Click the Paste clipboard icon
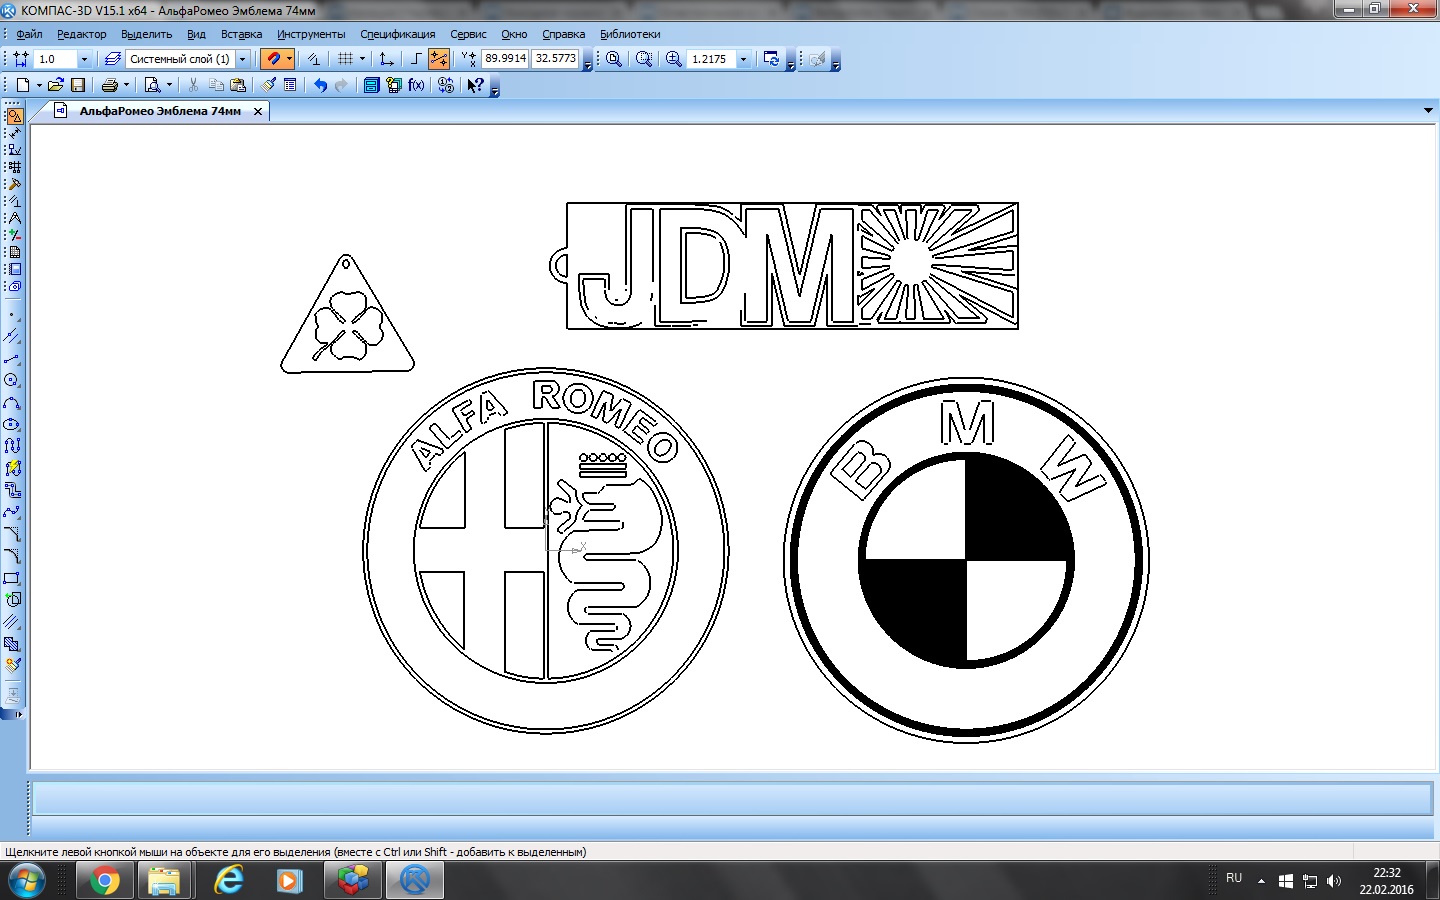The image size is (1440, 900). (x=238, y=85)
